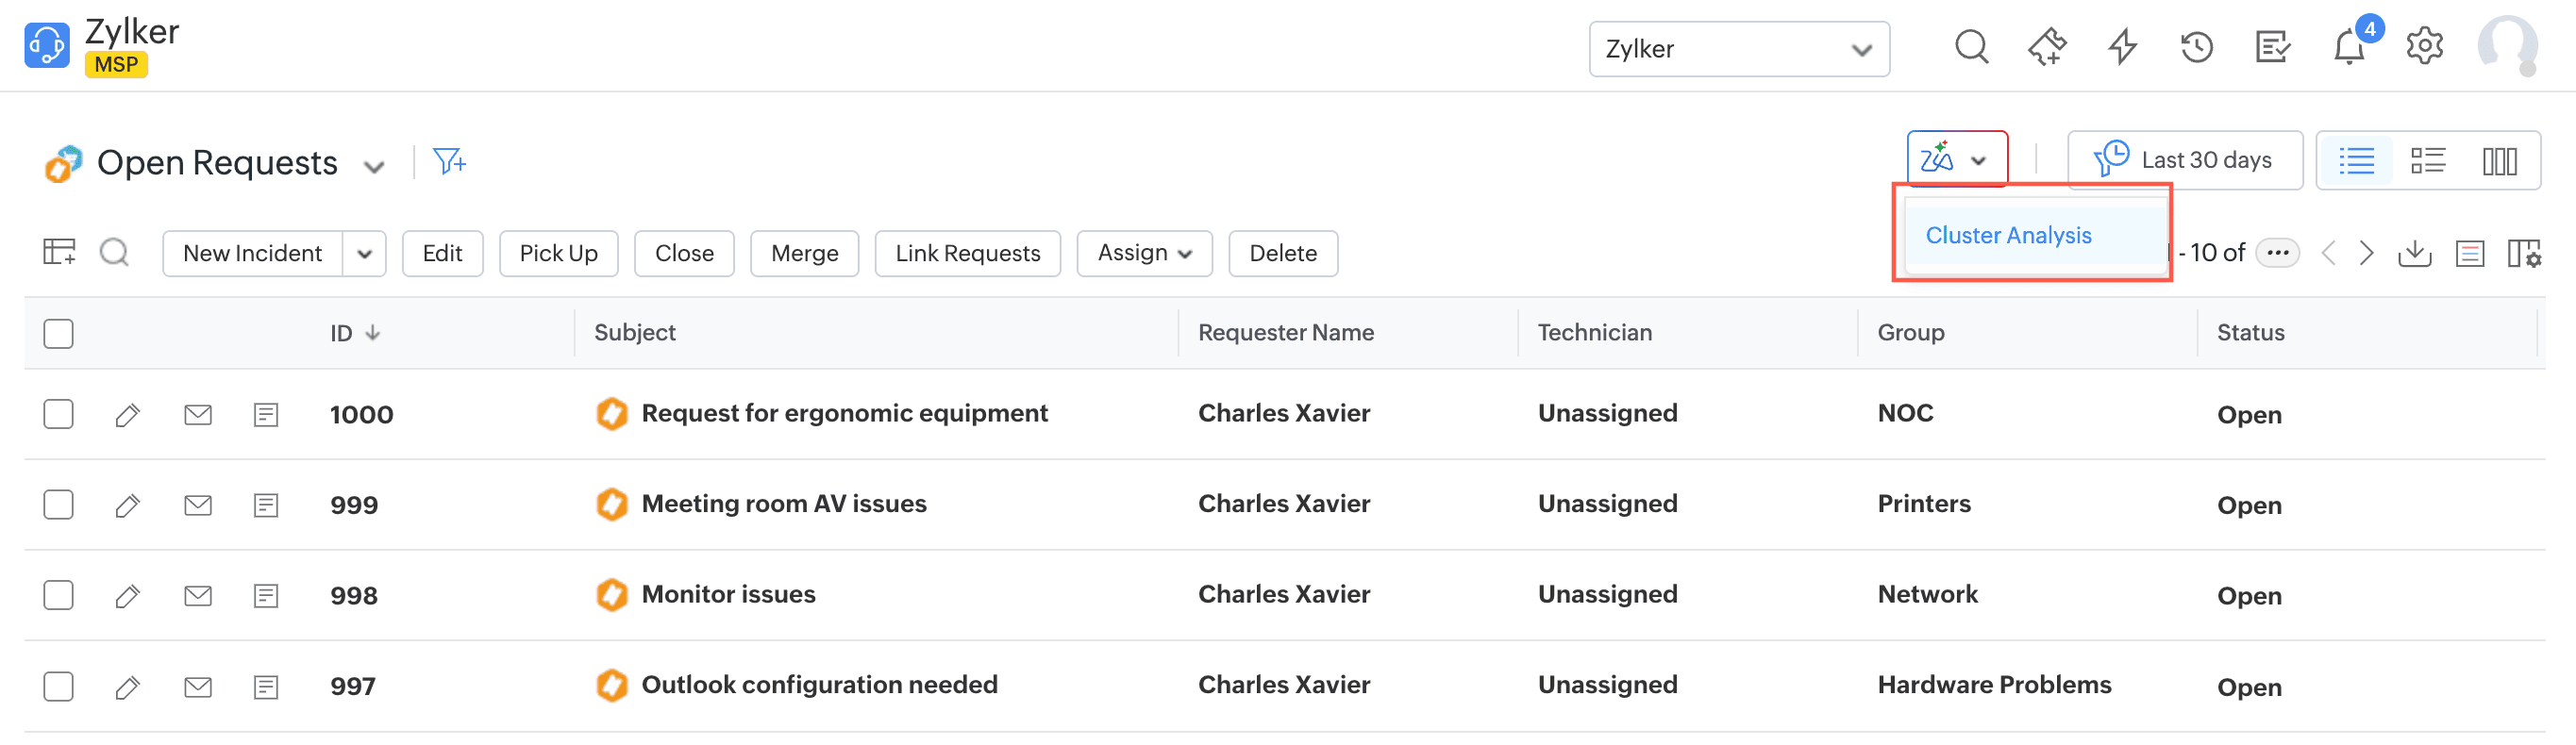
Task: Click the Merge button
Action: [x=804, y=254]
